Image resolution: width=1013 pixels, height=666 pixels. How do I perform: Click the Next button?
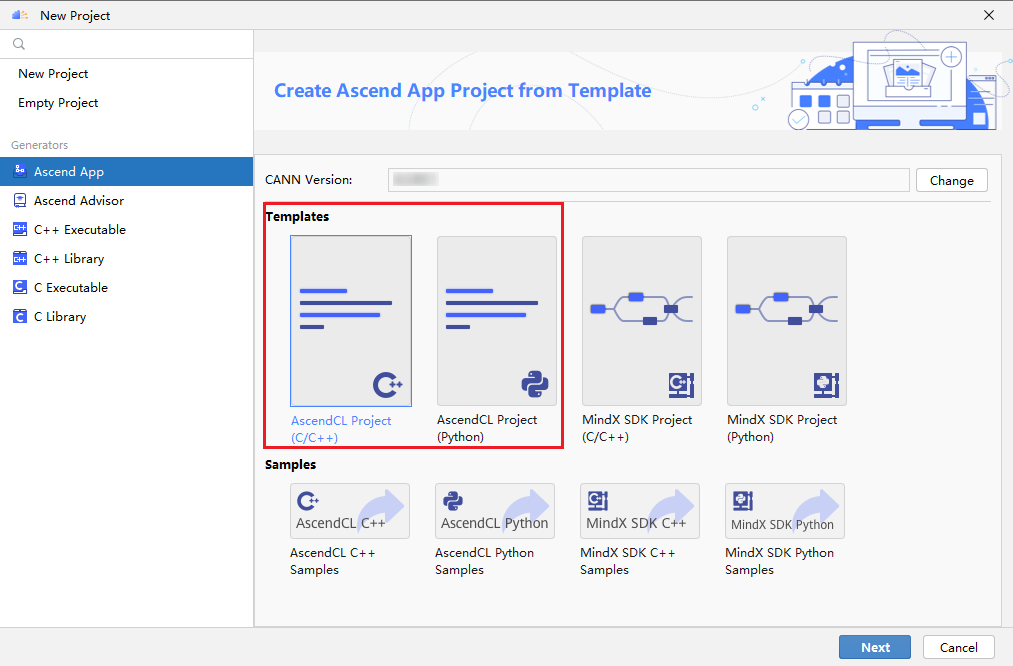(875, 647)
